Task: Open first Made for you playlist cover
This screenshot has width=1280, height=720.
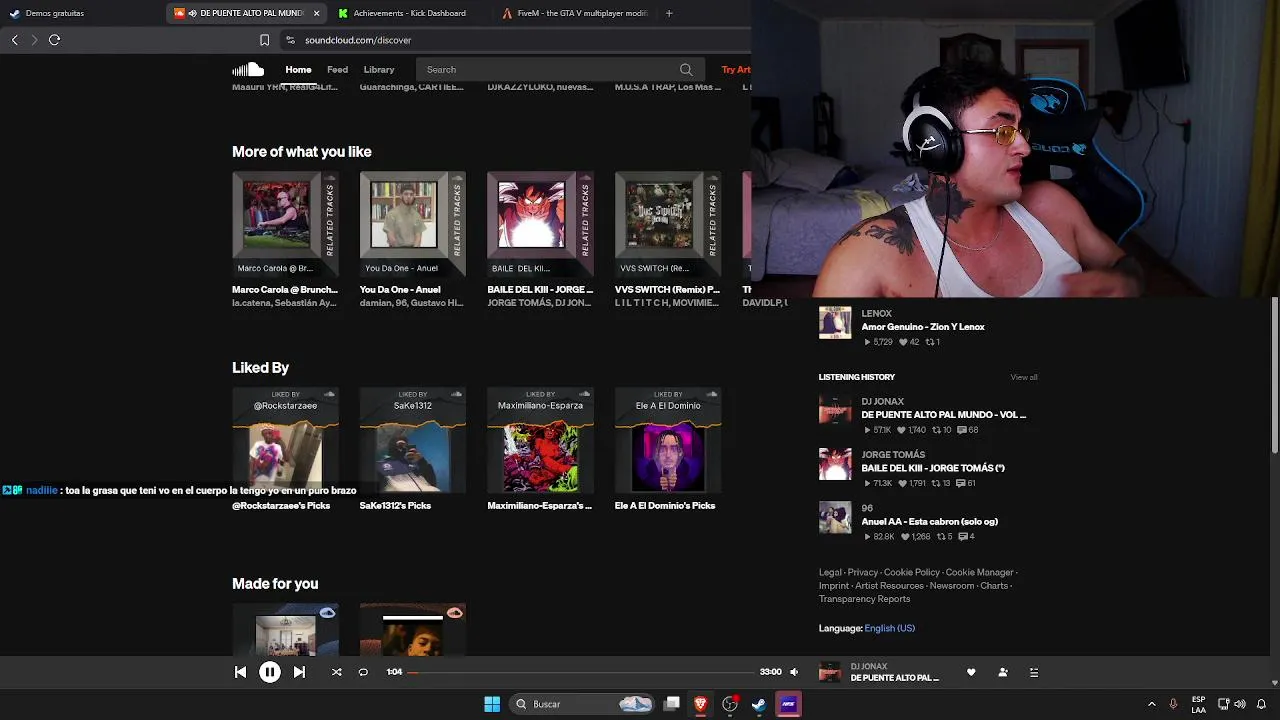Action: [x=285, y=630]
